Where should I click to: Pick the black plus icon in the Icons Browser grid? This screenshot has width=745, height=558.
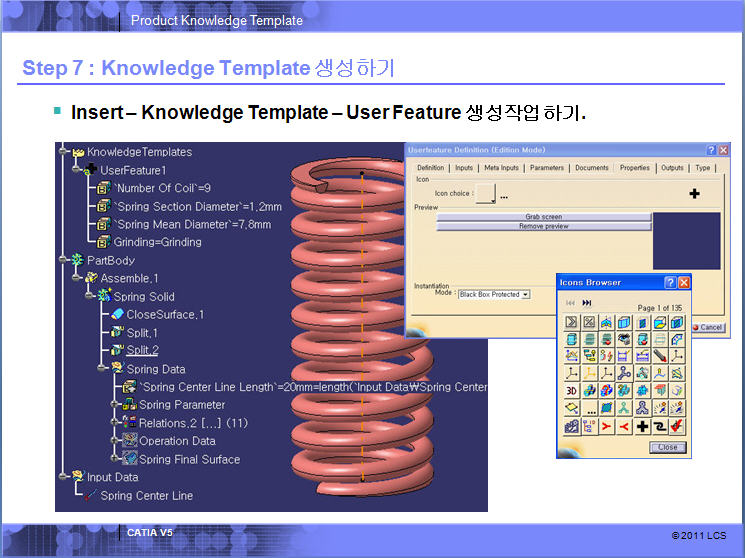(x=643, y=426)
